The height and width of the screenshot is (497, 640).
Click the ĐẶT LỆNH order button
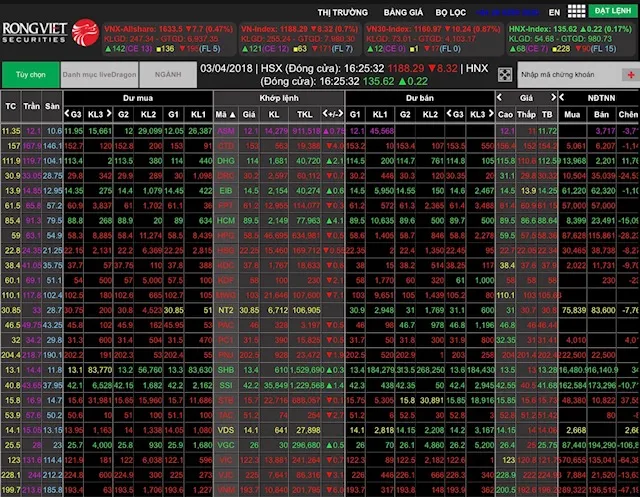[x=611, y=10]
